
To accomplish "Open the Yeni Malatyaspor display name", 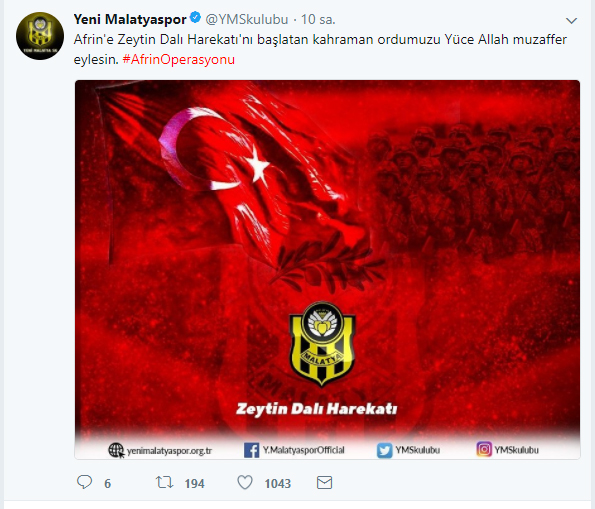I will pos(130,19).
